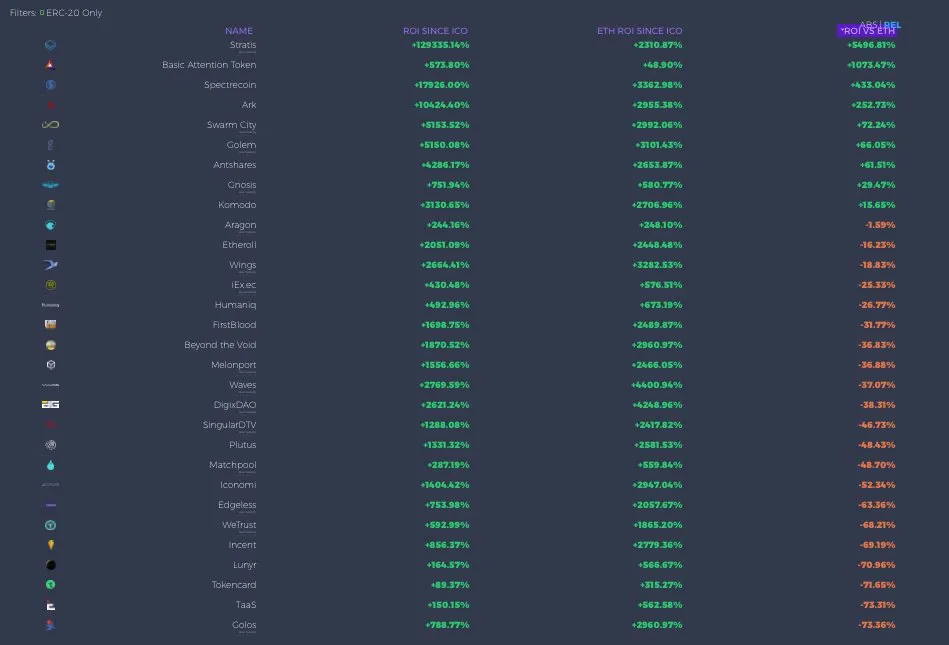This screenshot has width=949, height=645.
Task: Click the FirstBlood logo icon
Action: [x=51, y=325]
